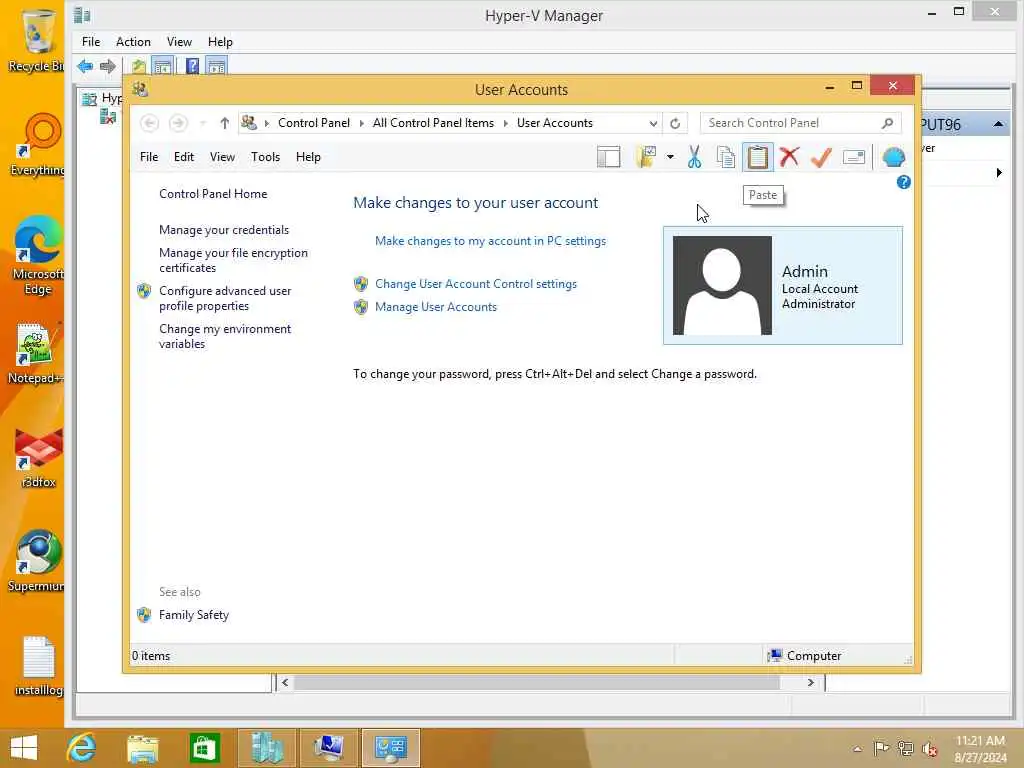Go up one level with Up arrow
Screen dimensions: 1024x768
click(x=225, y=123)
